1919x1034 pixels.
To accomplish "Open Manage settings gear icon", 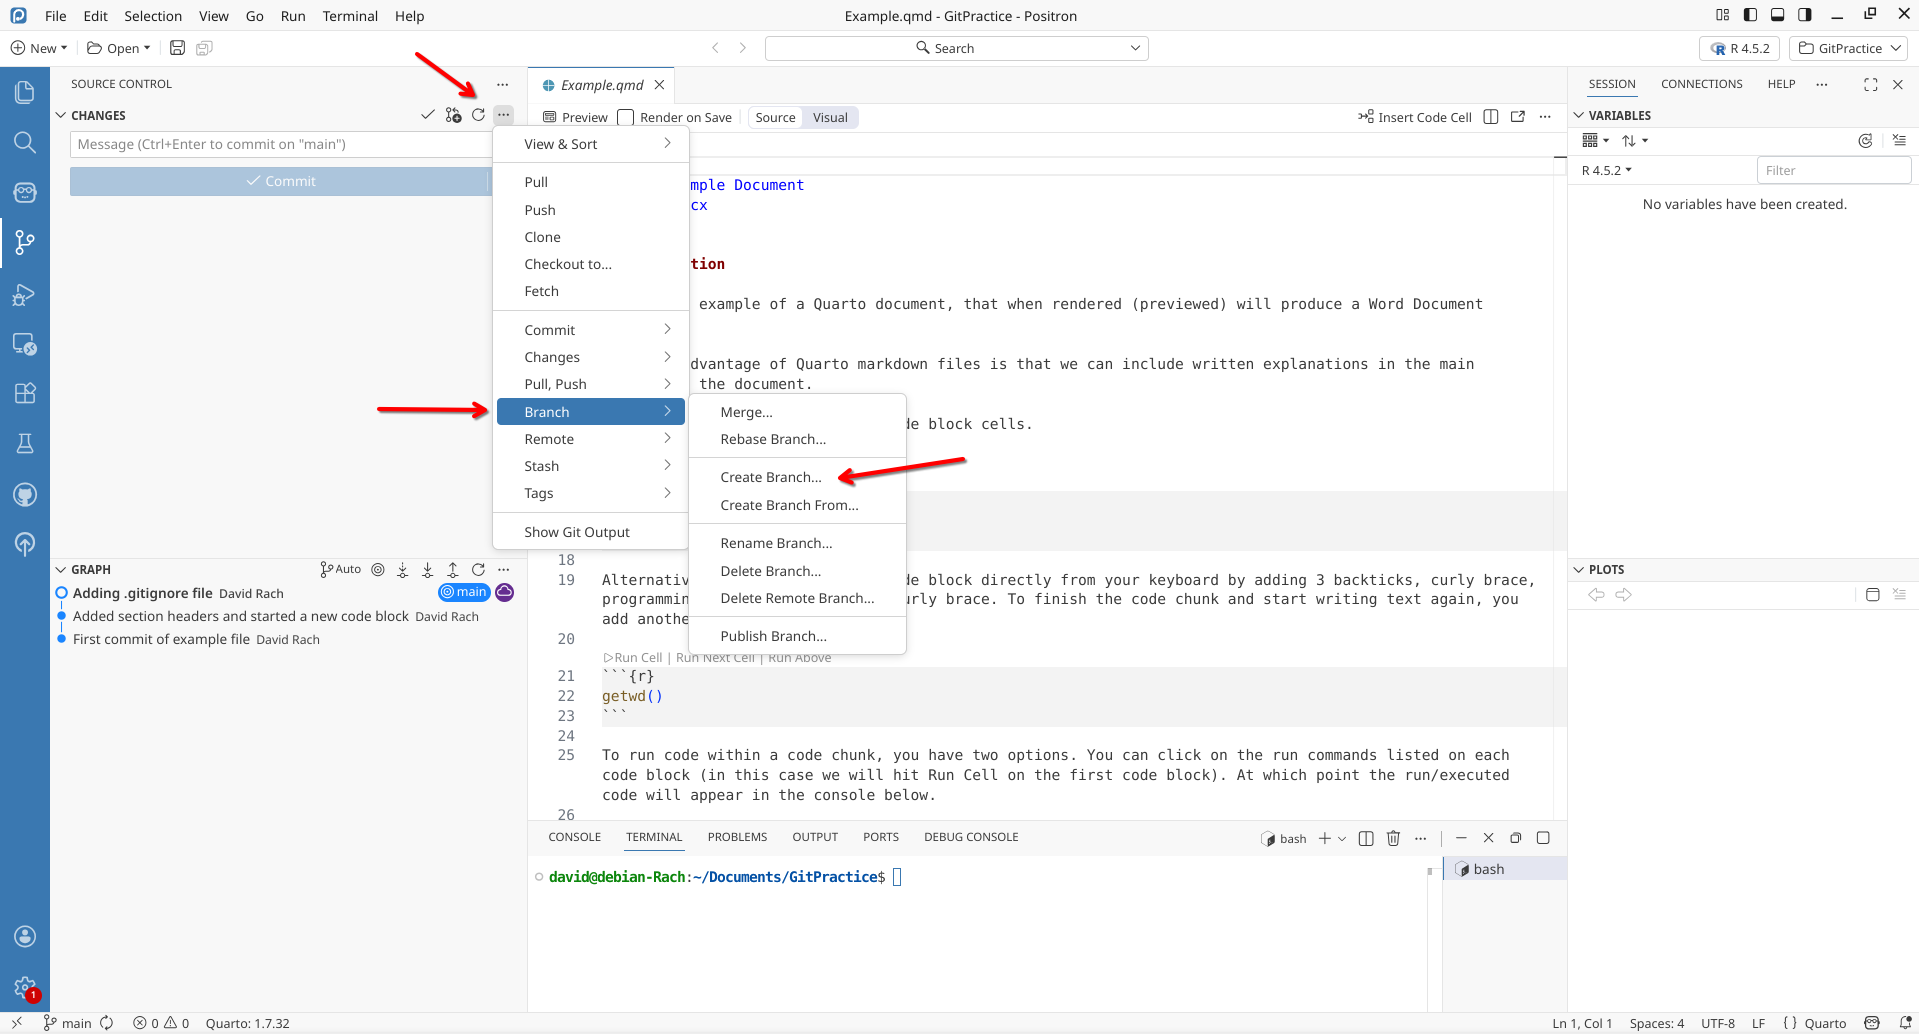I will [25, 987].
